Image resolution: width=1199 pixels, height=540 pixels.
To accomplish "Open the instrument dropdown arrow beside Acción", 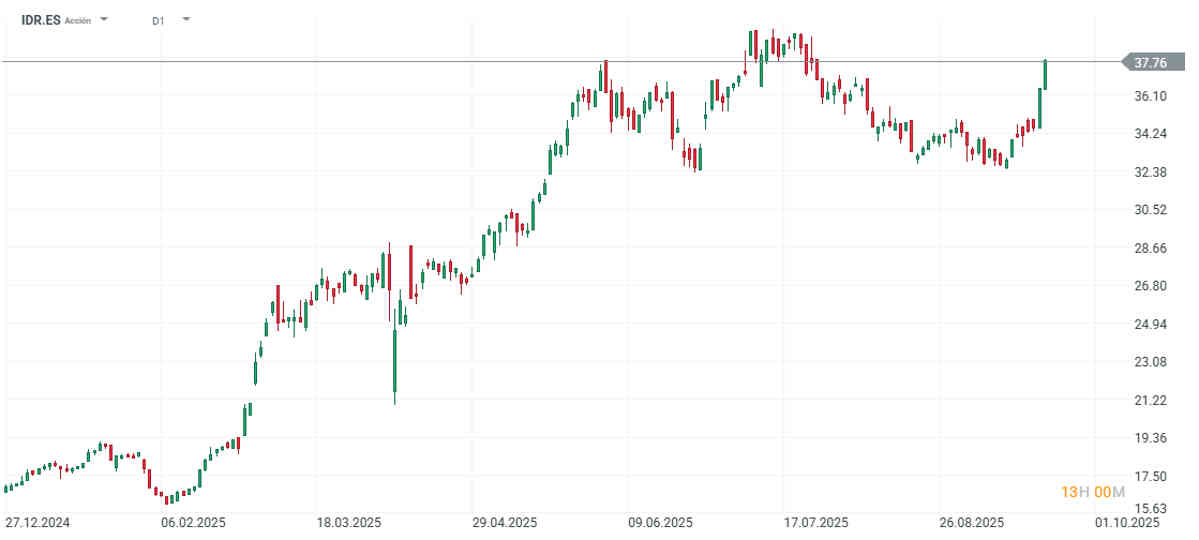I will click(104, 19).
